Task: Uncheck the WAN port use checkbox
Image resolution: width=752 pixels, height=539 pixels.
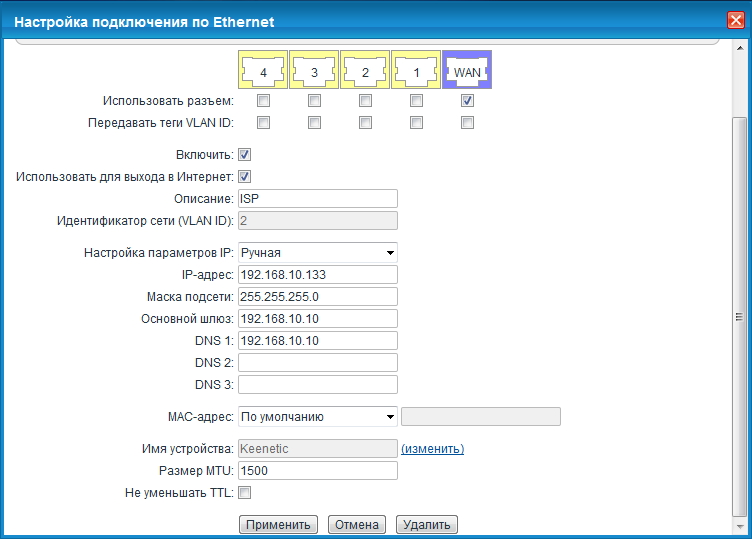Action: click(x=467, y=101)
